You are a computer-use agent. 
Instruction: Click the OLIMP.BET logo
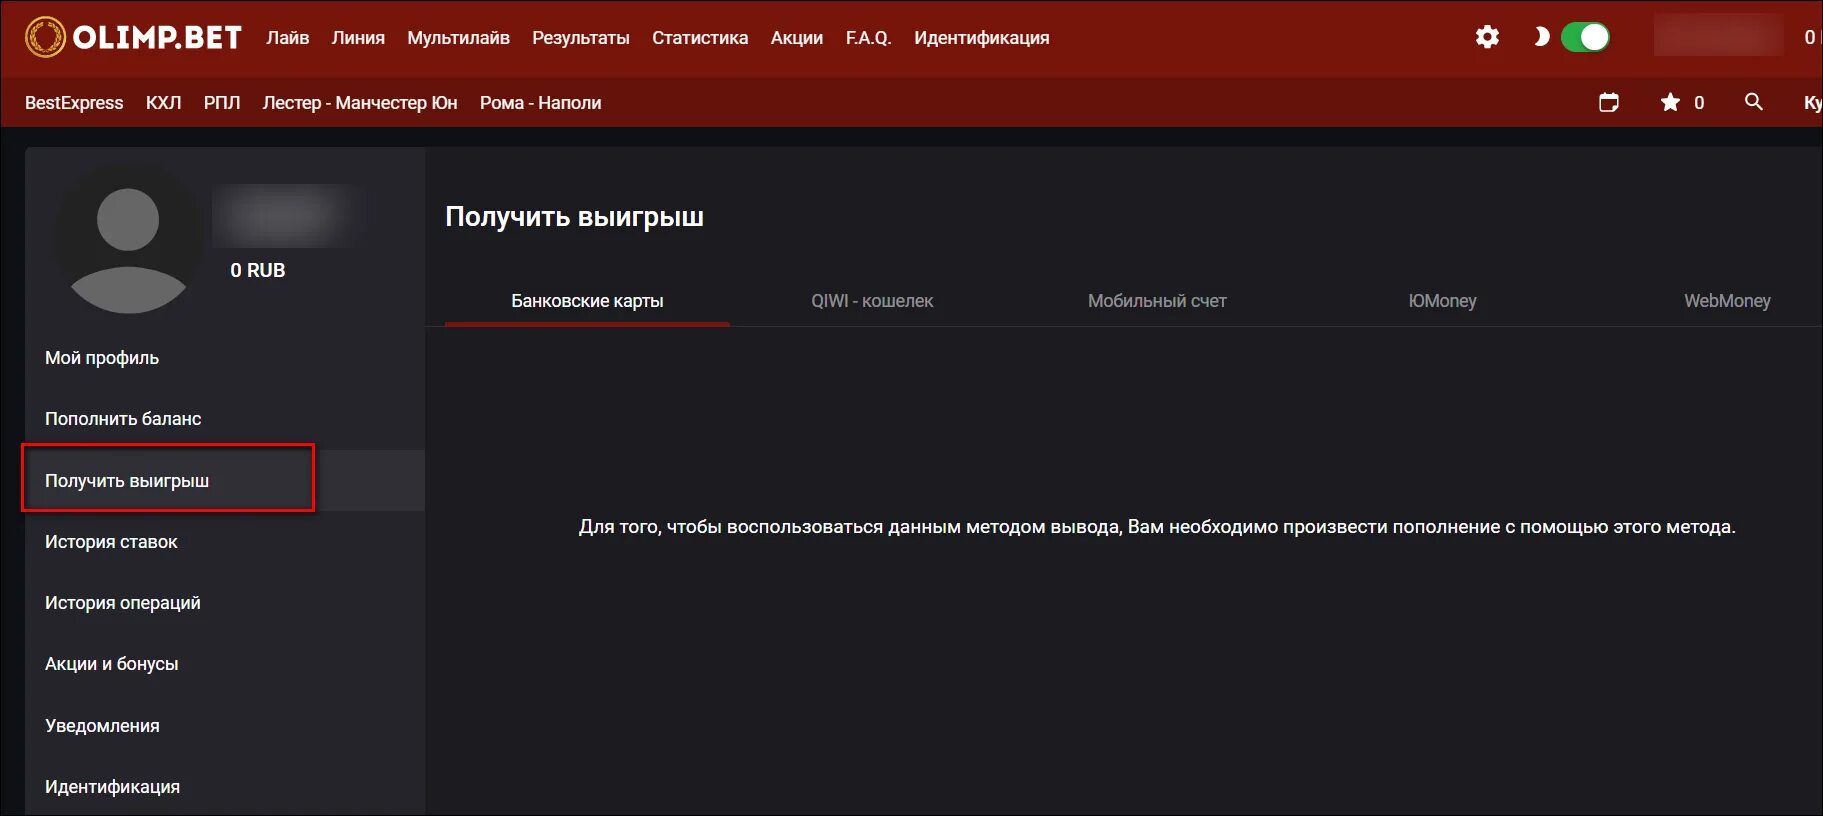pyautogui.click(x=133, y=37)
